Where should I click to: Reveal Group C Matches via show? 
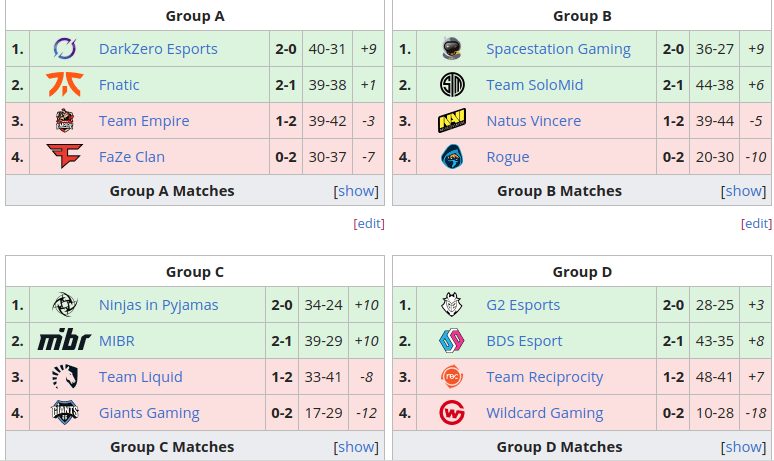(356, 447)
